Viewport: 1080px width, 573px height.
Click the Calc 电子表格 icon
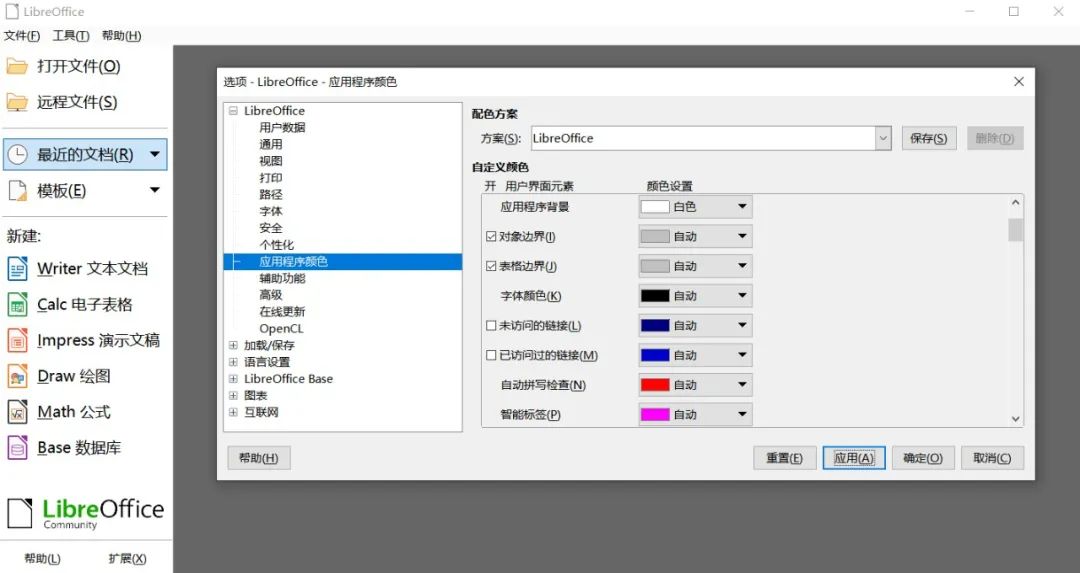tap(18, 304)
